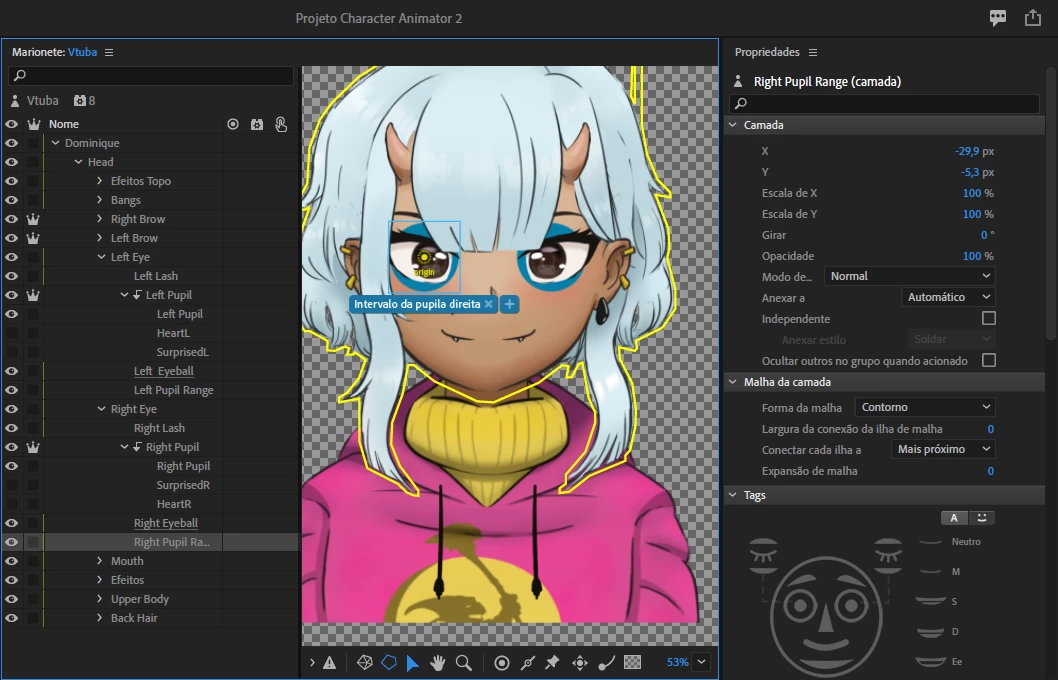Click the handles target column header icon

pyautogui.click(x=233, y=124)
